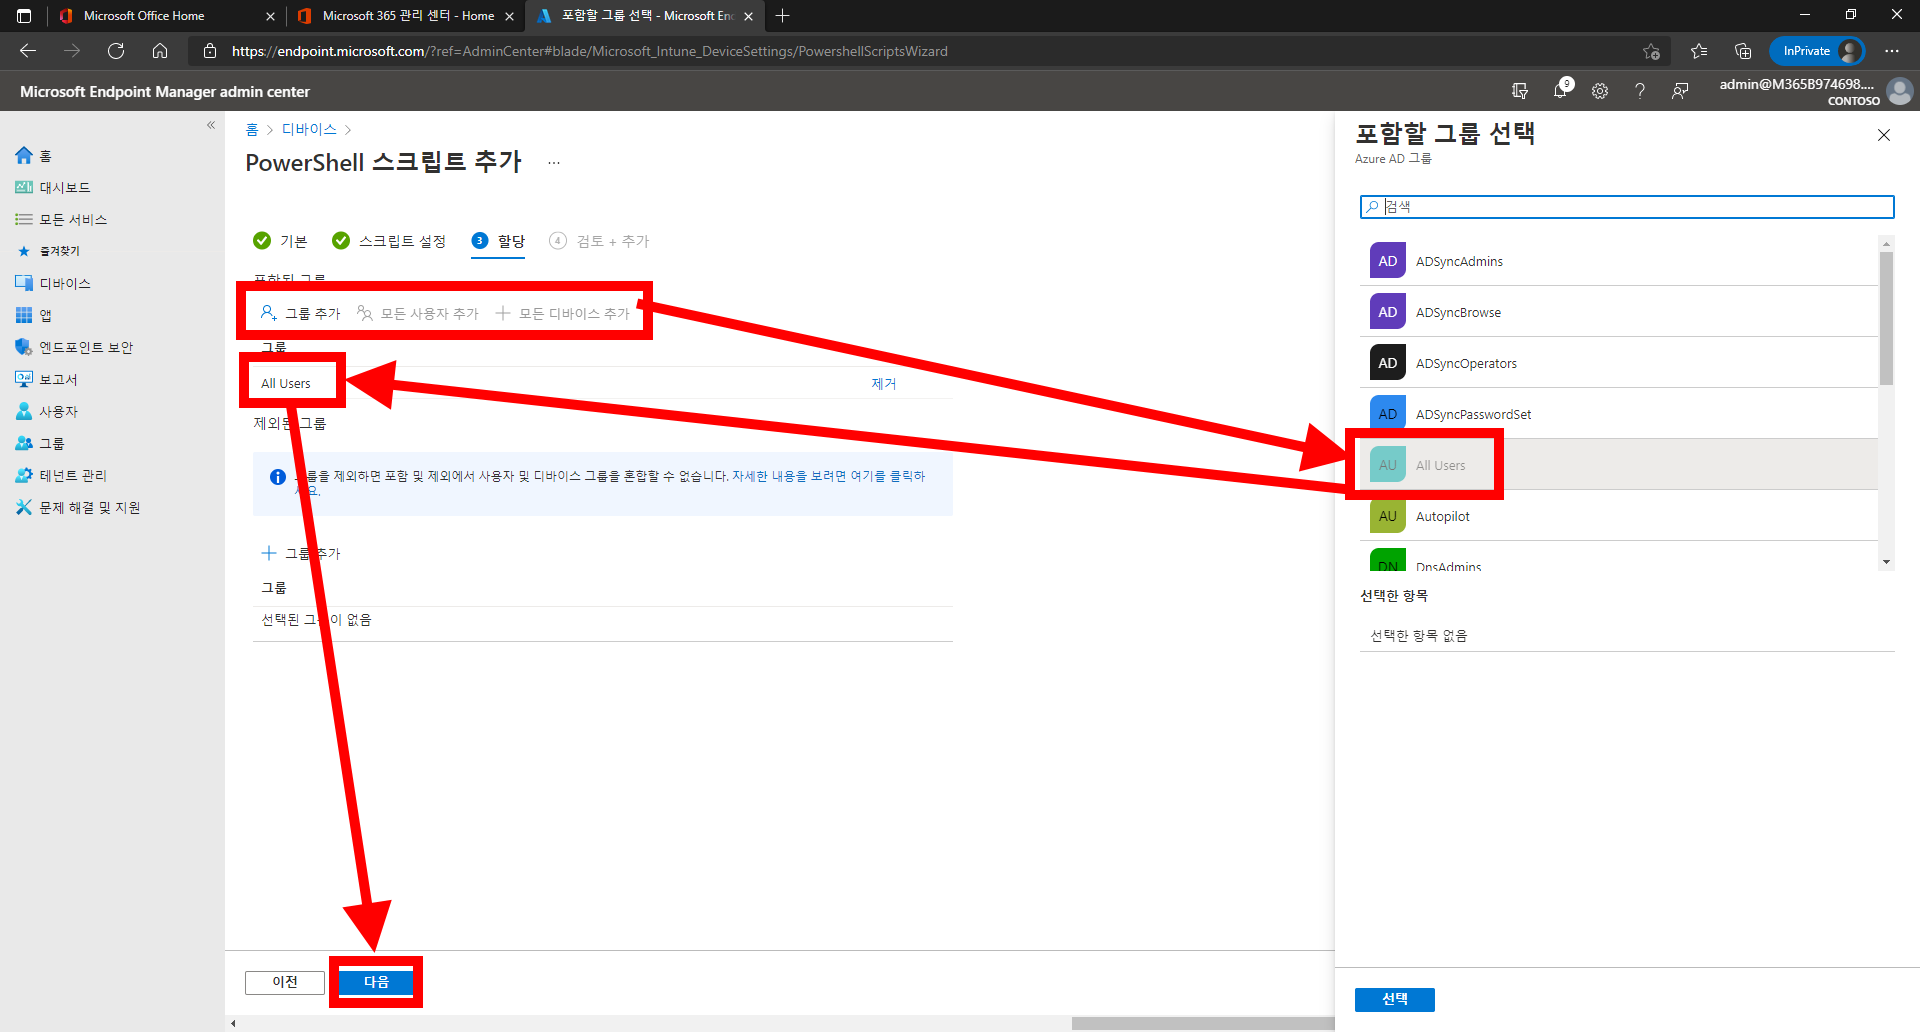The image size is (1920, 1032).
Task: Click the 검색 search field
Action: [x=1627, y=207]
